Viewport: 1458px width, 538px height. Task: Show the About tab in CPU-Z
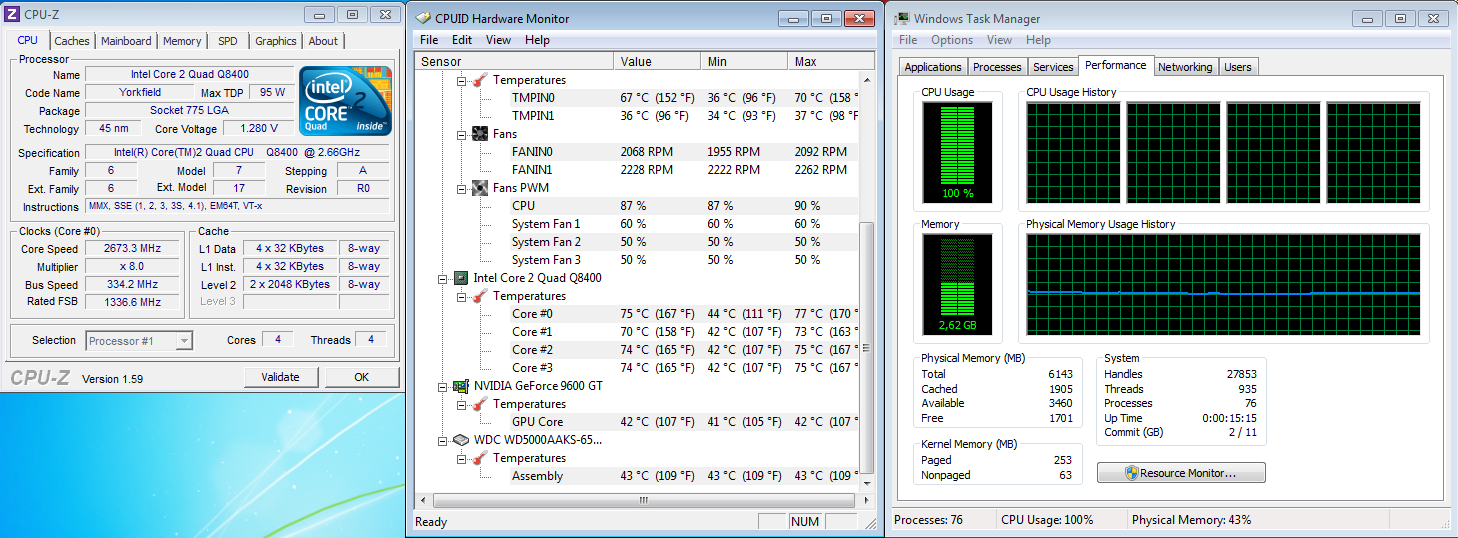(x=323, y=41)
